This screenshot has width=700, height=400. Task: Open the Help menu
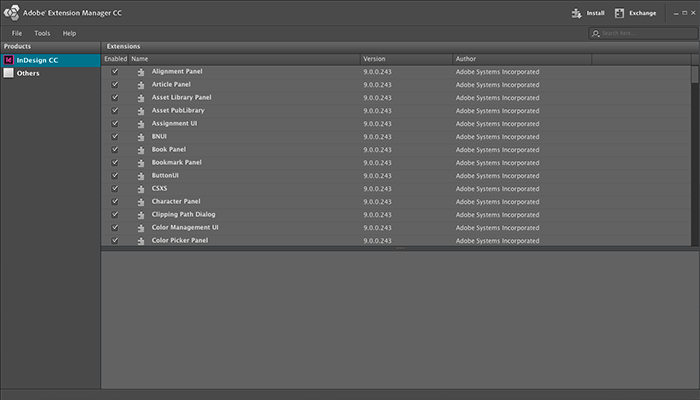pyautogui.click(x=69, y=33)
